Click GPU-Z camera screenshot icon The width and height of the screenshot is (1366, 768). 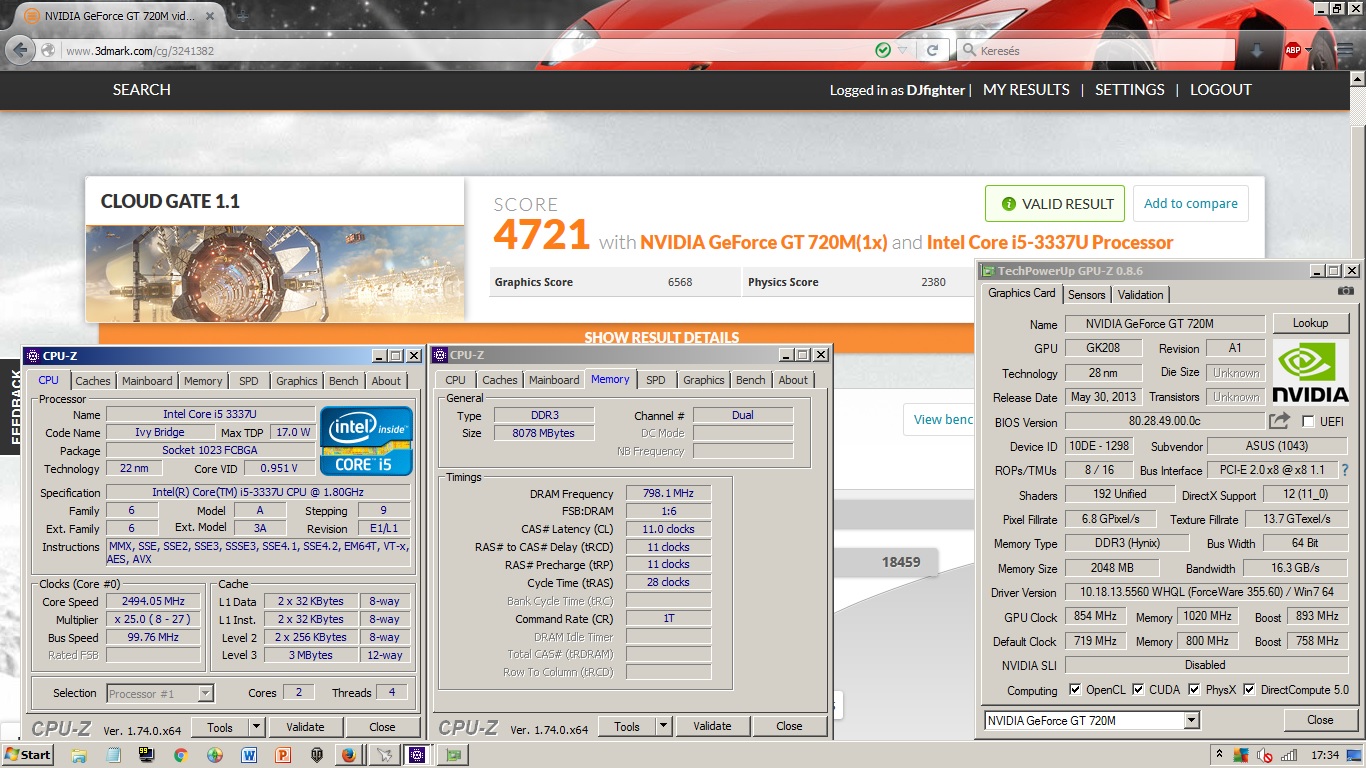(1346, 291)
